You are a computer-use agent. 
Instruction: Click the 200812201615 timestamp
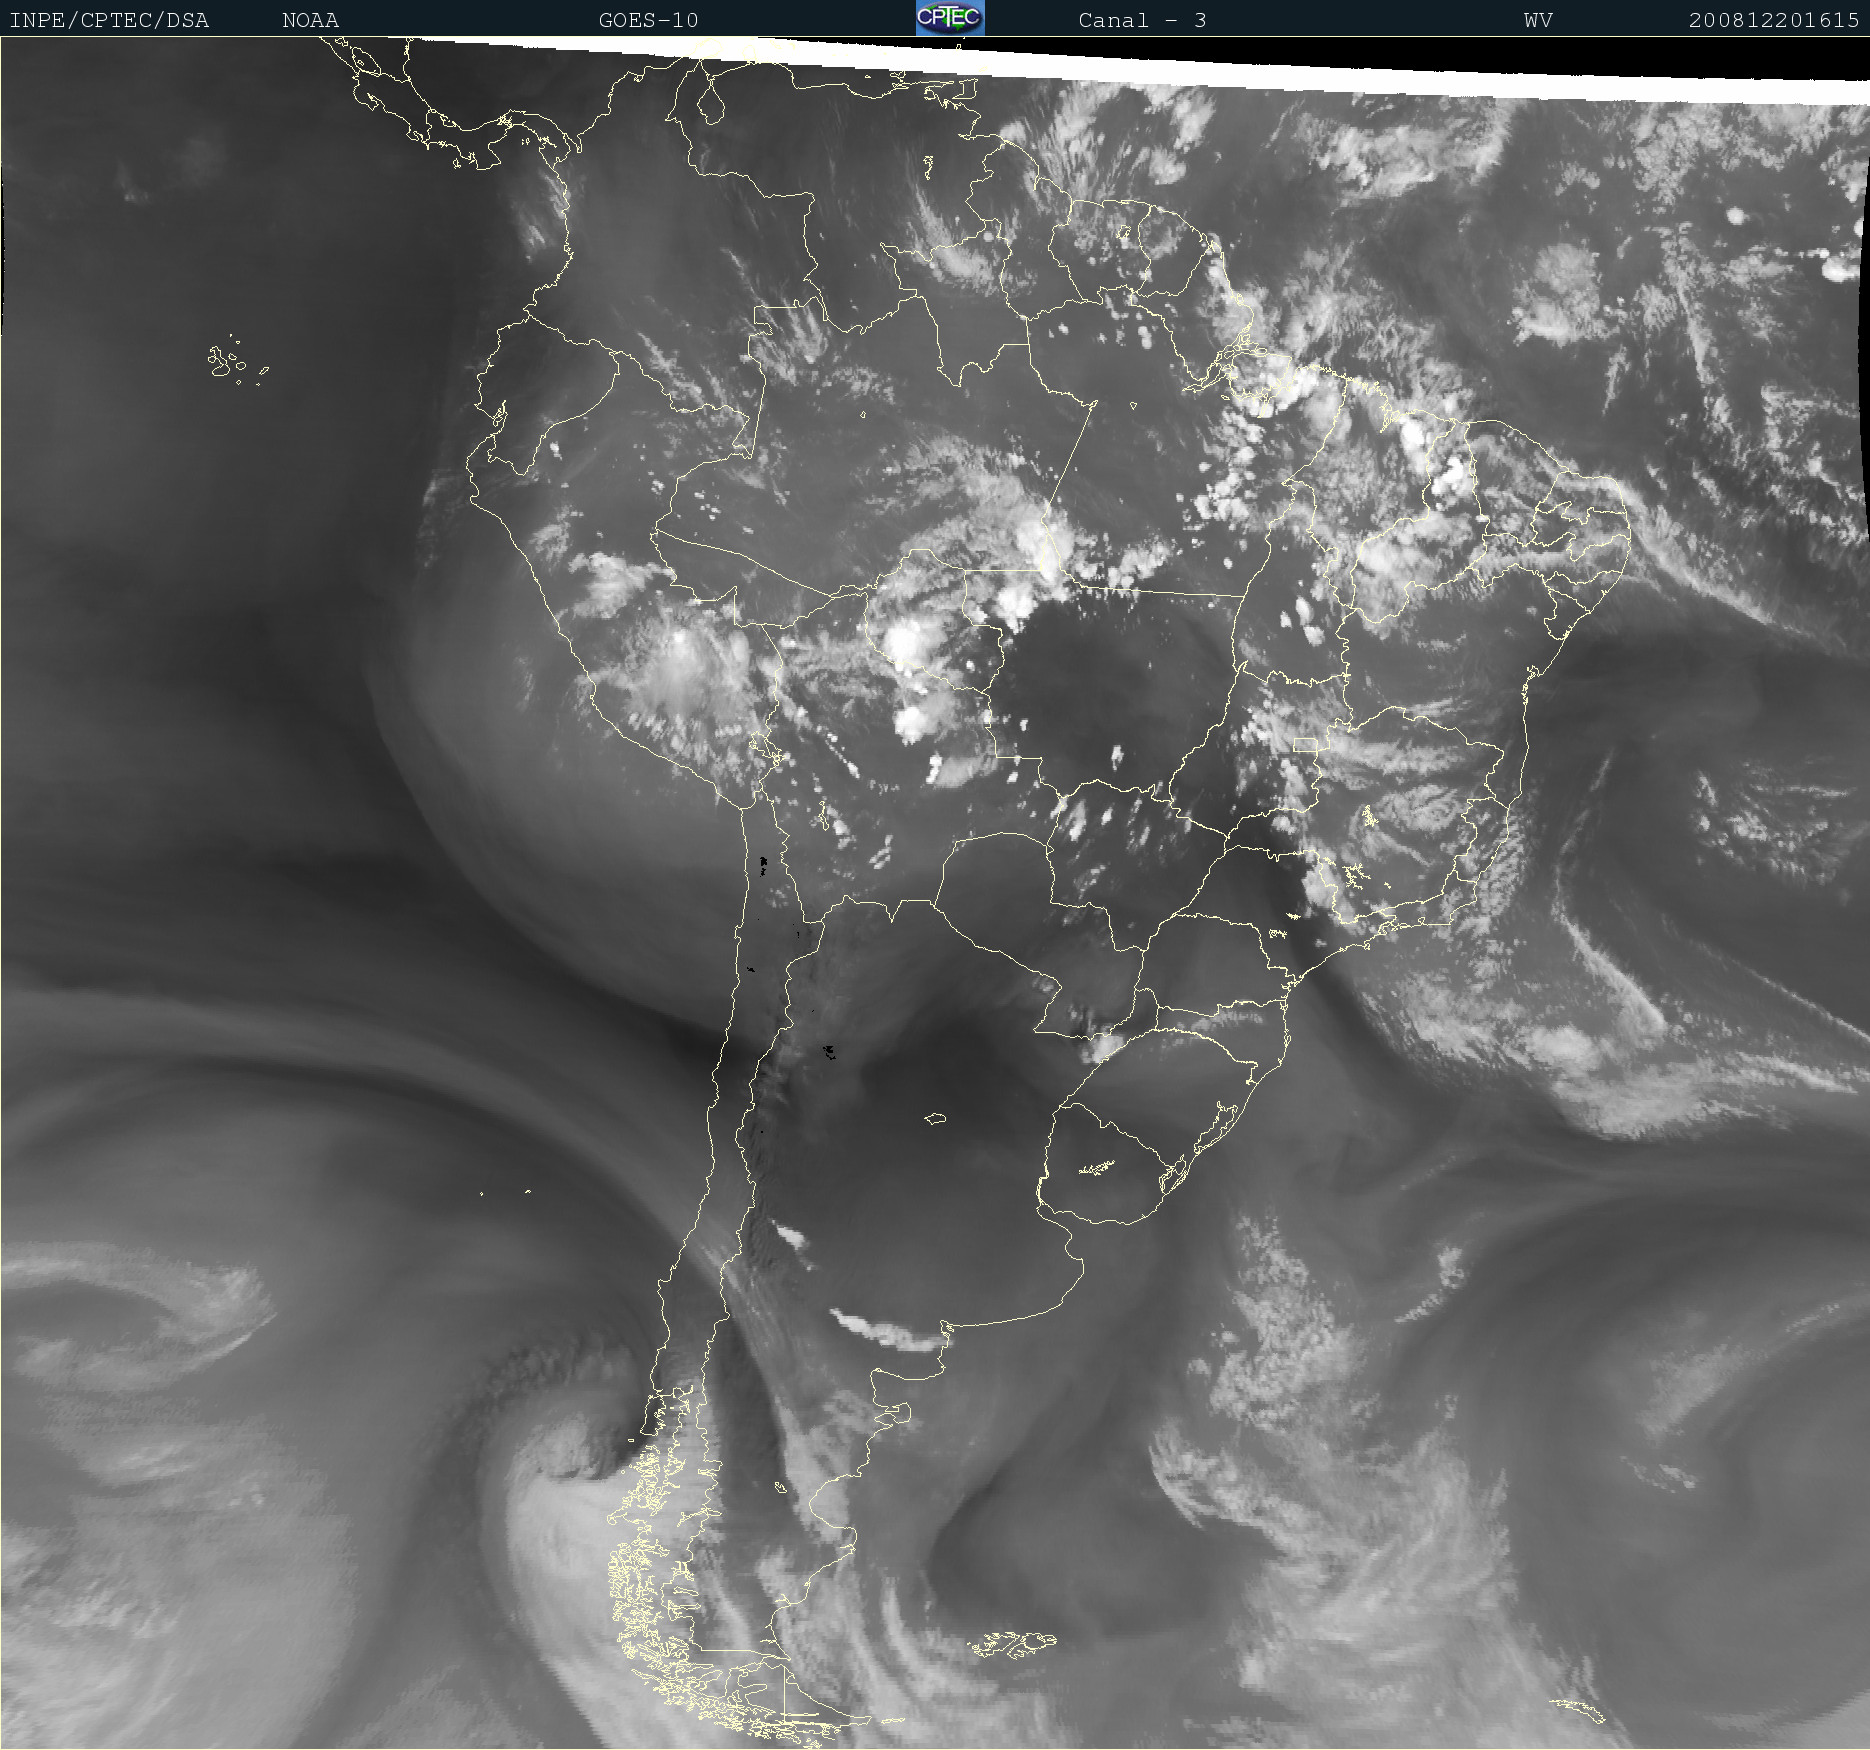click(1774, 20)
